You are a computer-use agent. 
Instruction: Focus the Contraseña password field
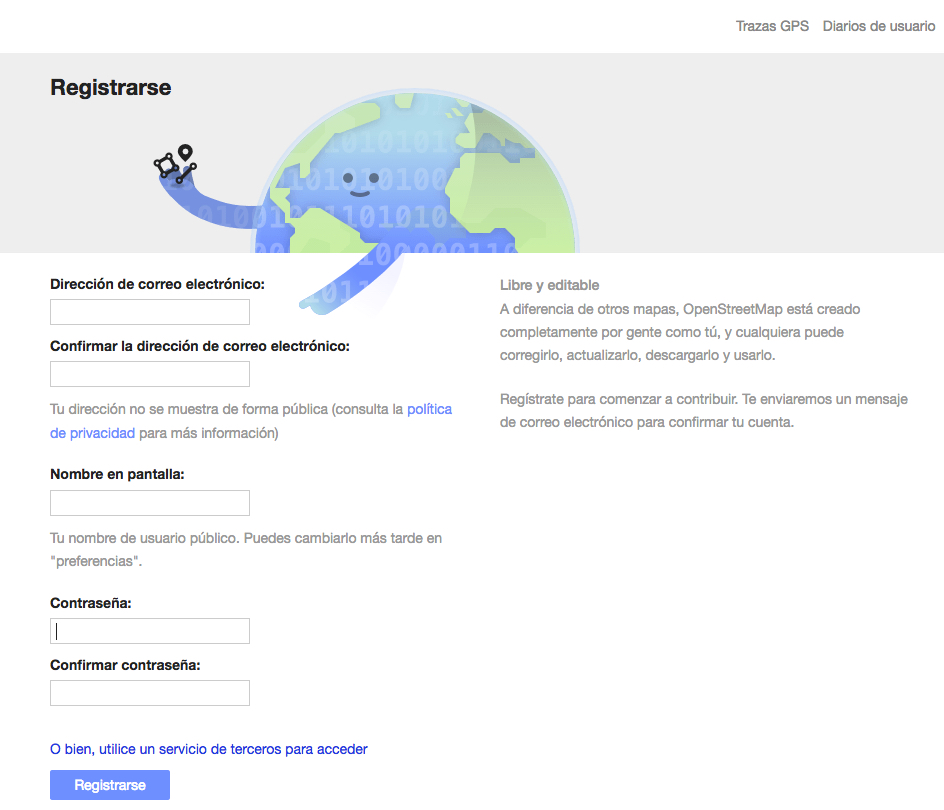(x=150, y=631)
